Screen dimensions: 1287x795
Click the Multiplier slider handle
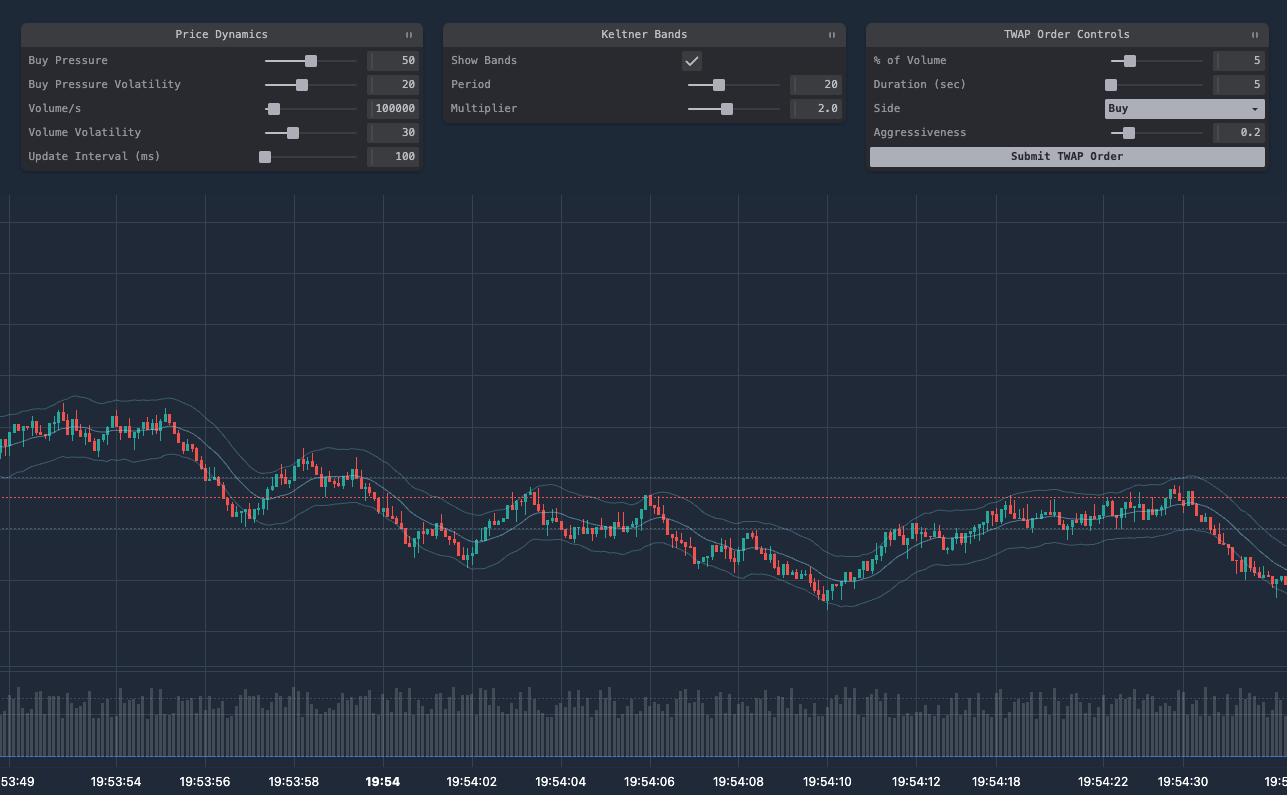pyautogui.click(x=727, y=109)
